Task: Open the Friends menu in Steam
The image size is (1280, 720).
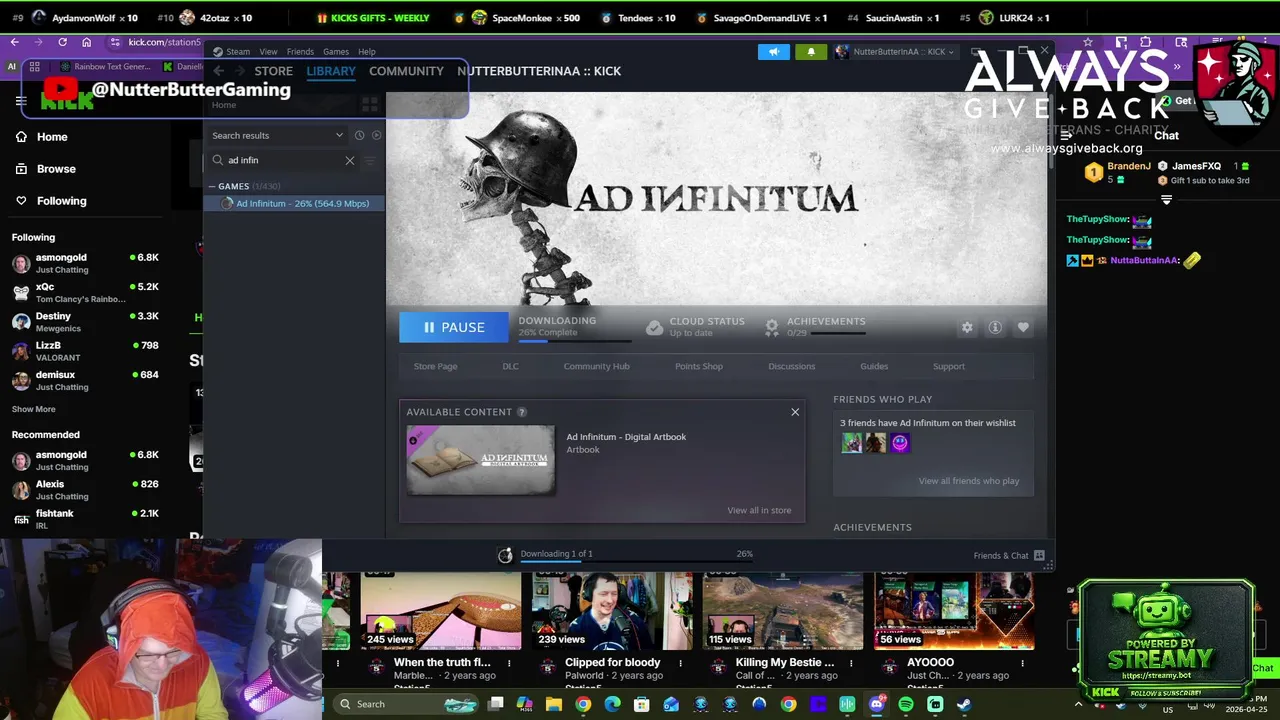Action: (300, 52)
